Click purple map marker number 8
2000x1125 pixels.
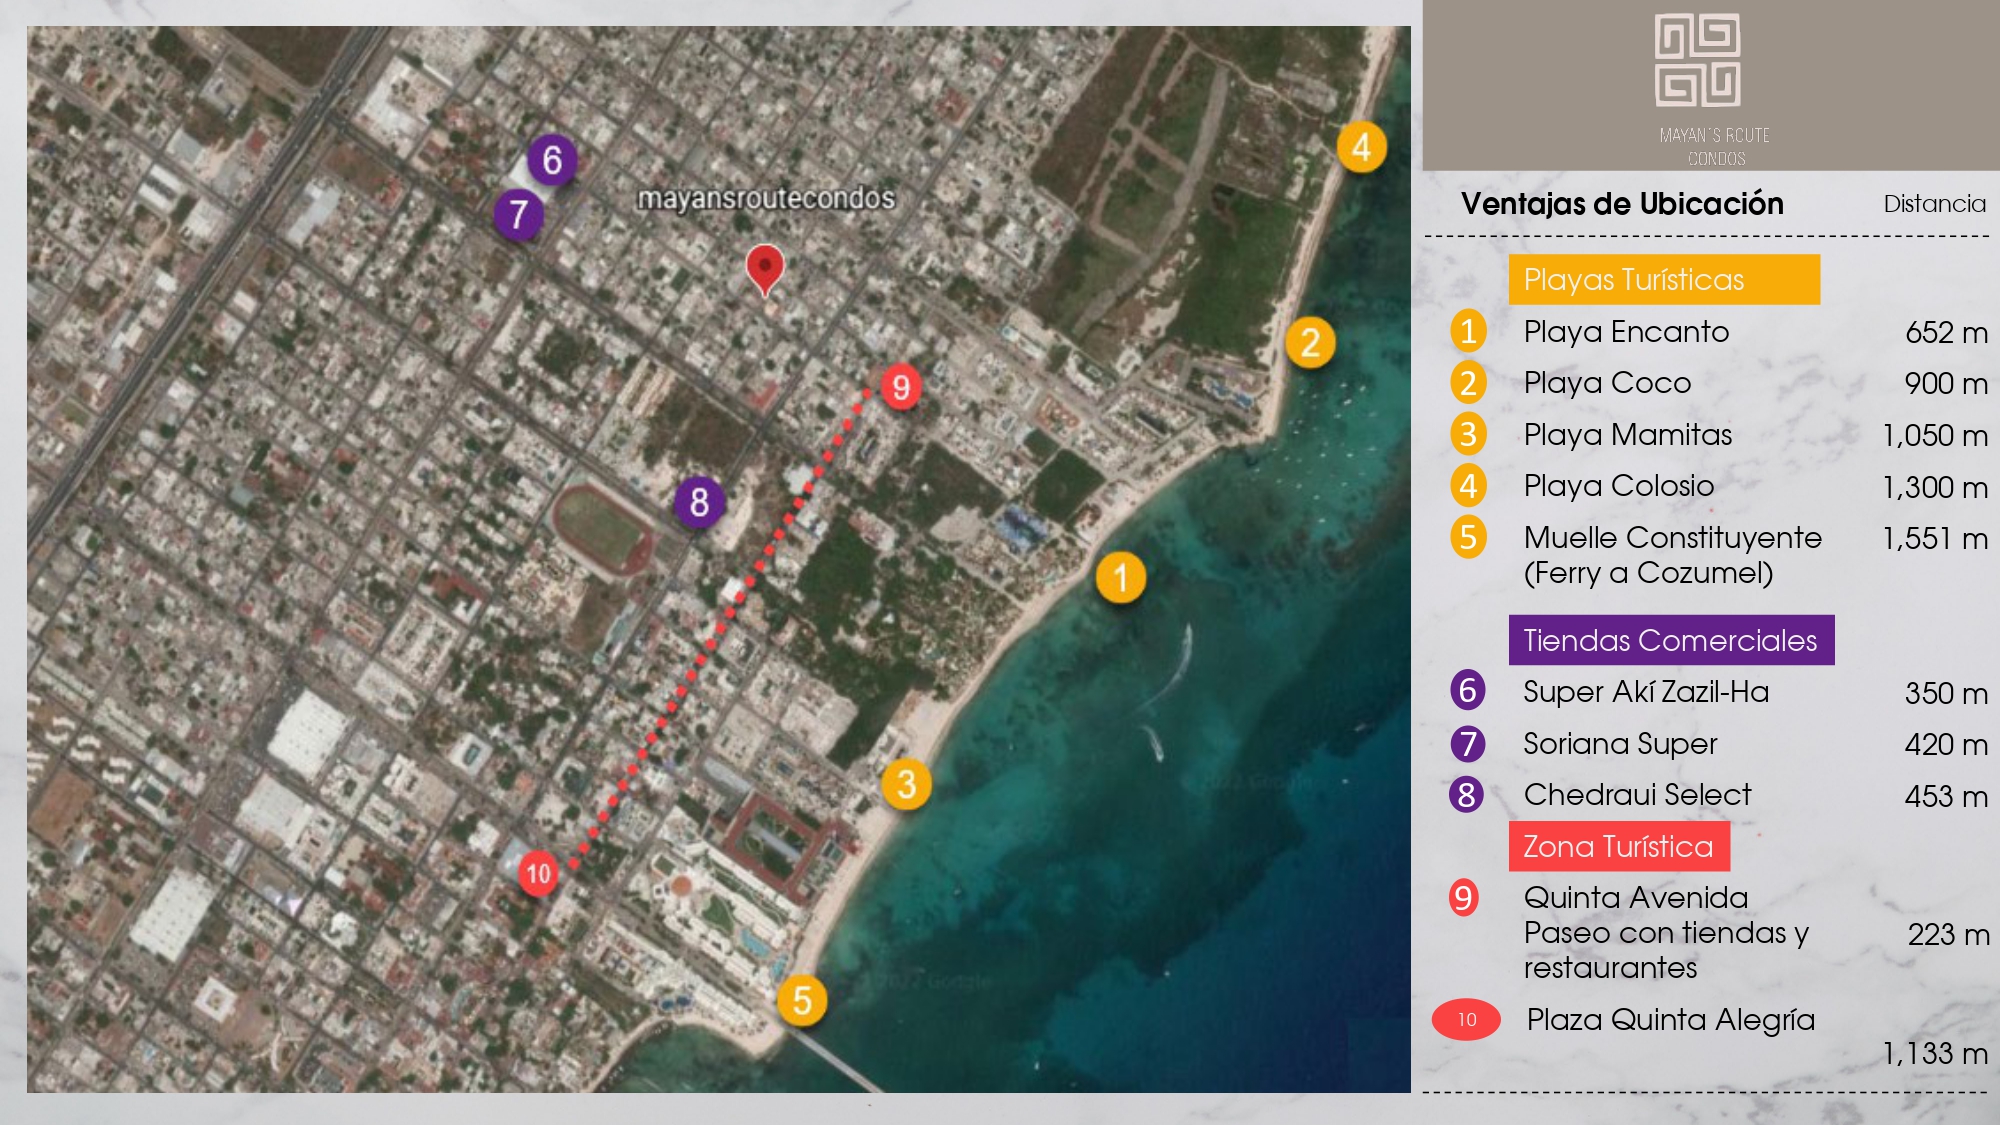[x=699, y=502]
